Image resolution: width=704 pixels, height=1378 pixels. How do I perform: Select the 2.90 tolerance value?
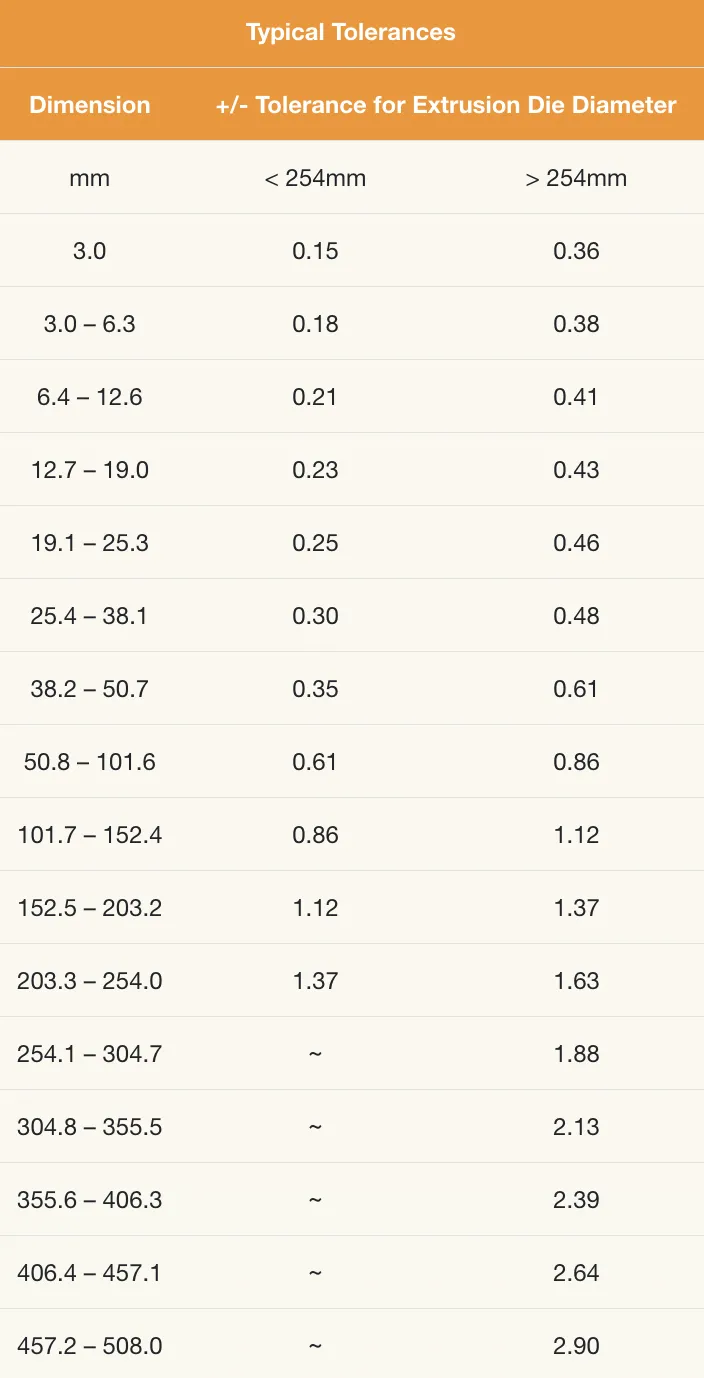pyautogui.click(x=576, y=1346)
